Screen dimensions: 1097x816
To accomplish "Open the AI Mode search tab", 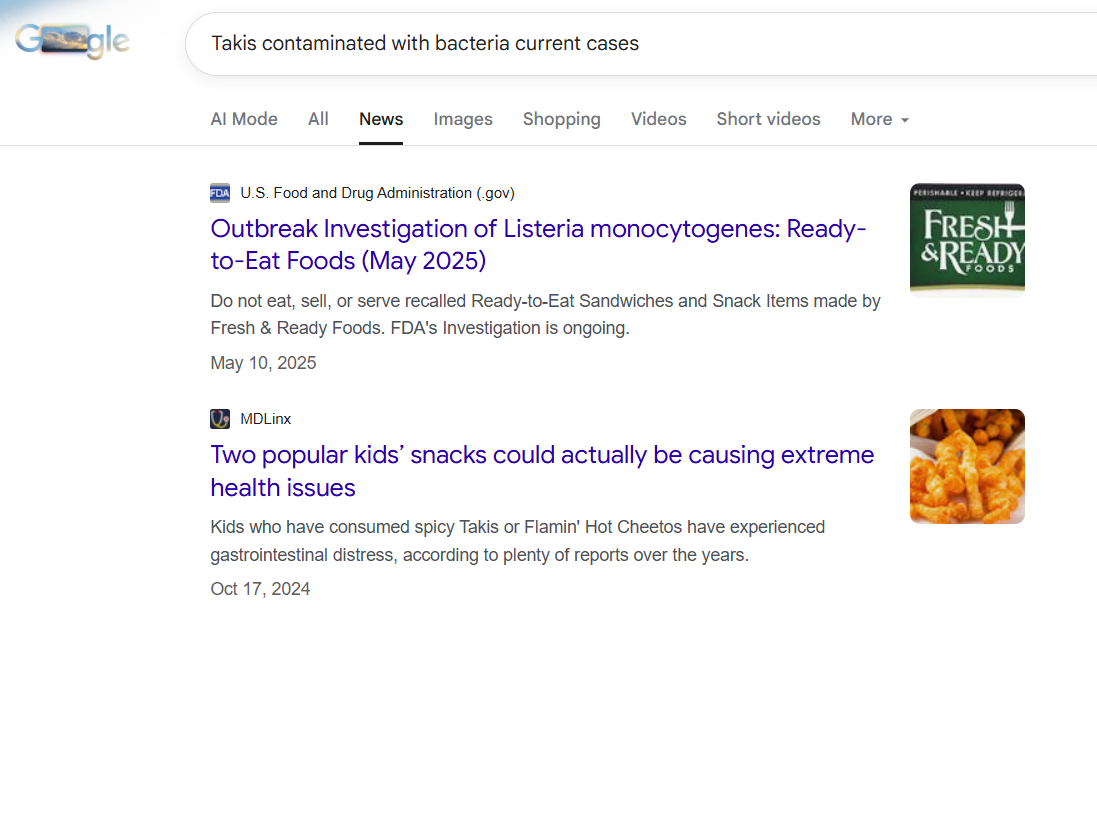I will [x=243, y=119].
